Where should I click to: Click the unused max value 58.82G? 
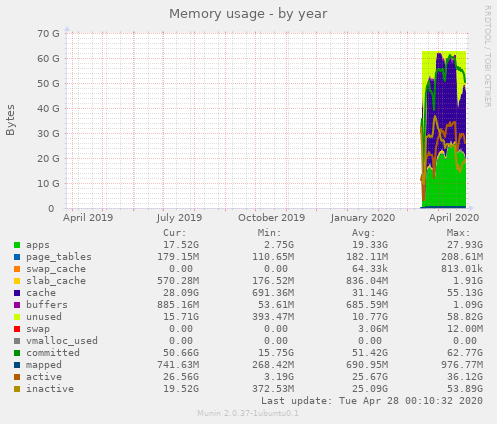coord(465,317)
